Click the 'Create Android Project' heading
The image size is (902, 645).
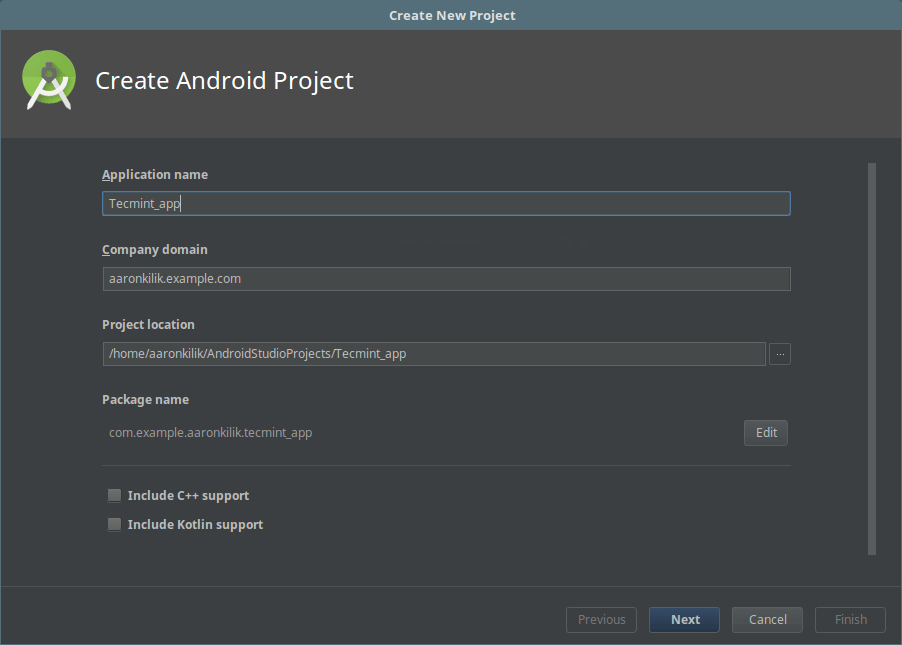[224, 81]
